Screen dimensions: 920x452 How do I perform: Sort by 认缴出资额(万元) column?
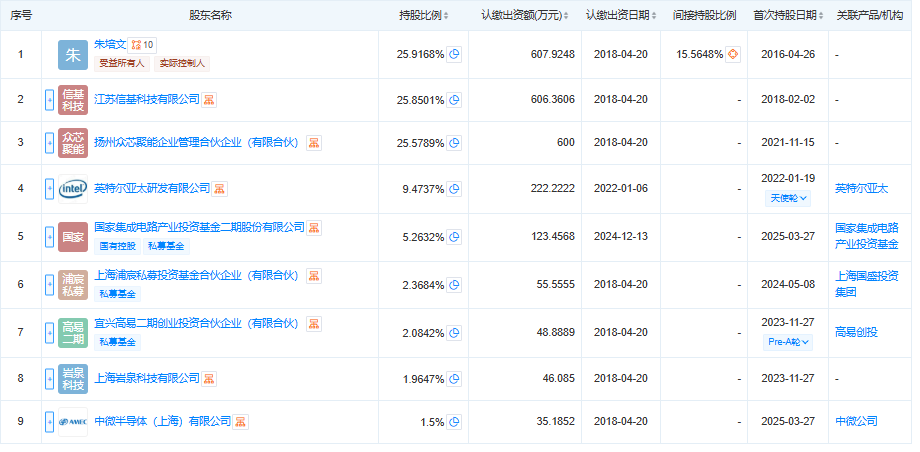pos(525,15)
